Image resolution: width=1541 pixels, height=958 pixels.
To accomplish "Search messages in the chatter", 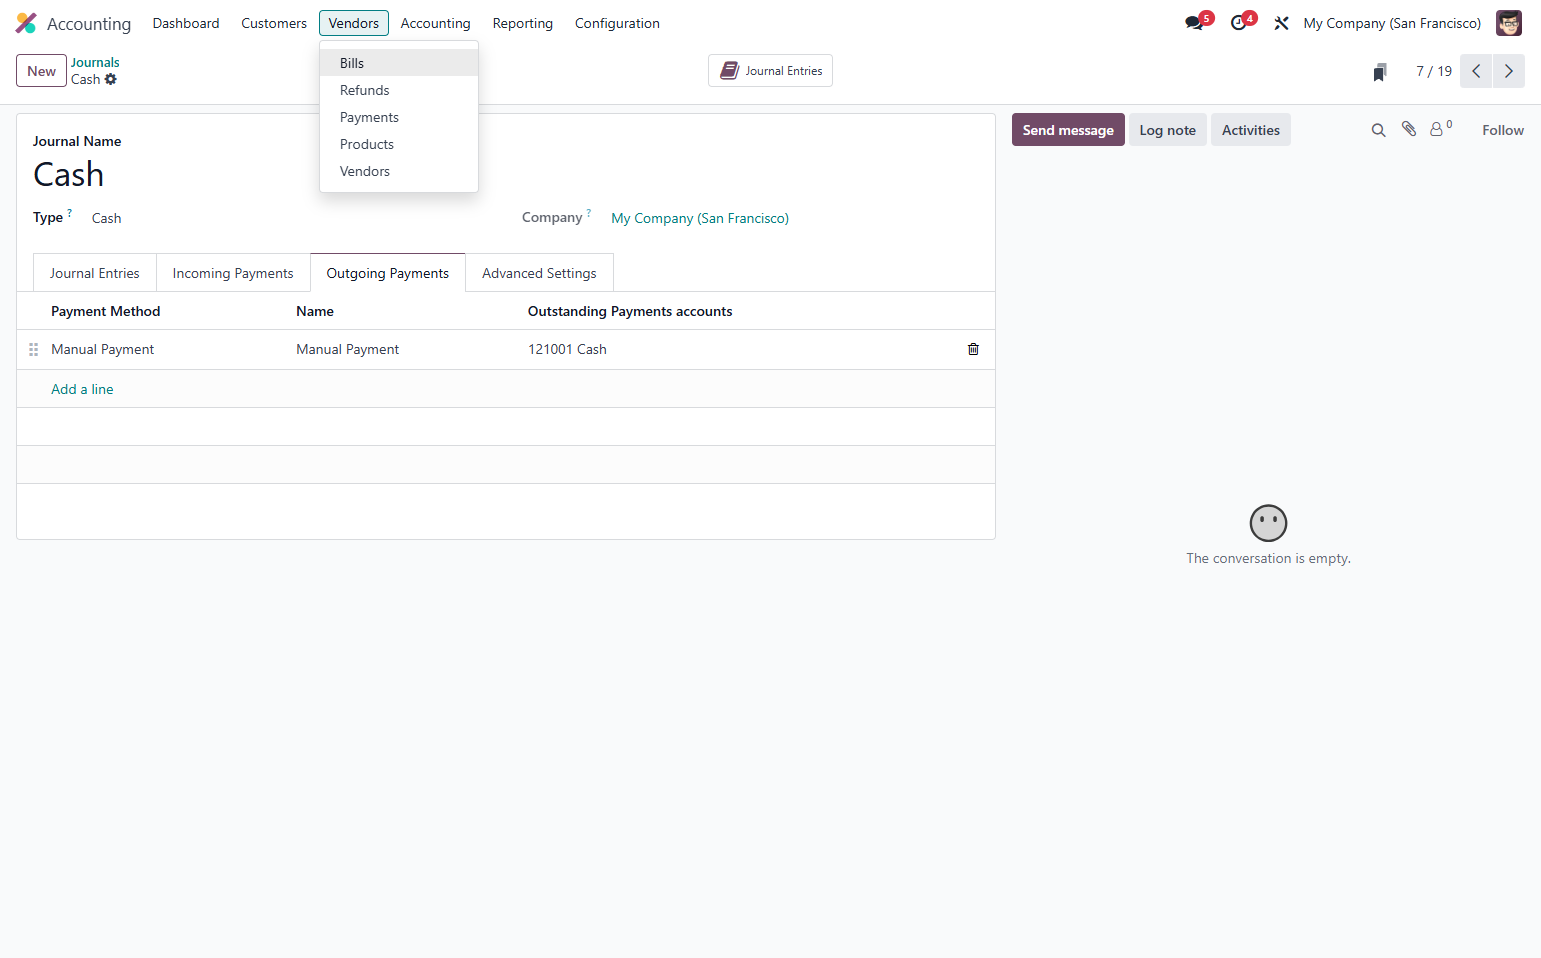I will click(1378, 130).
